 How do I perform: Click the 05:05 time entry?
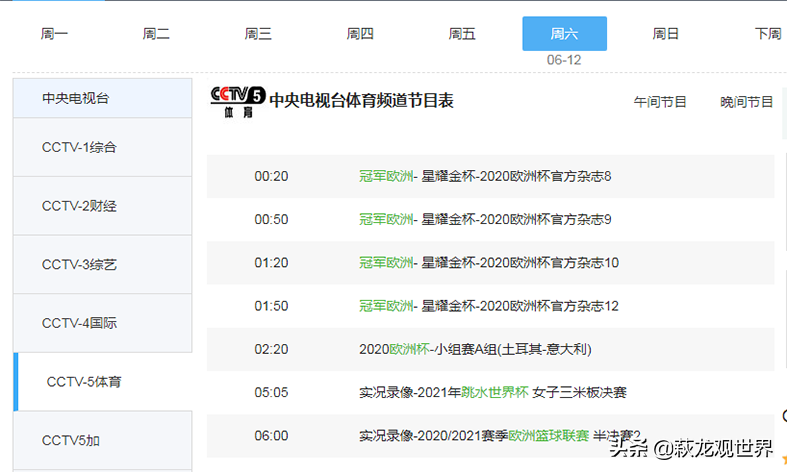pyautogui.click(x=272, y=392)
